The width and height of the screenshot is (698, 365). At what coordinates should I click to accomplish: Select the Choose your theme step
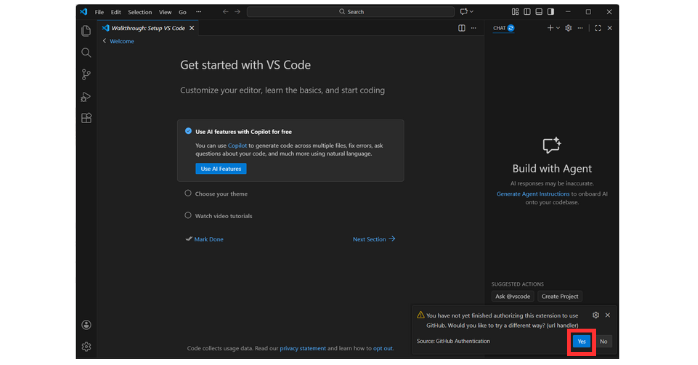[x=221, y=194]
